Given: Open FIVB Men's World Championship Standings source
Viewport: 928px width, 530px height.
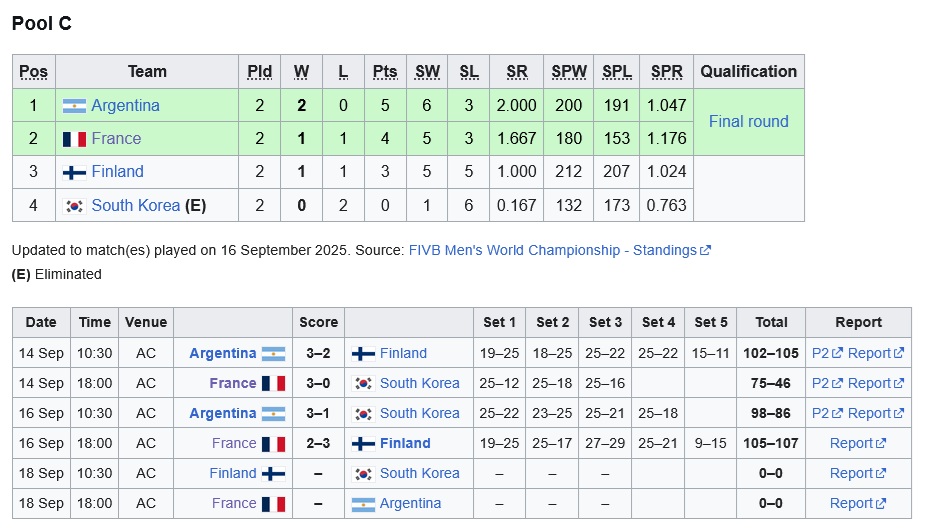Looking at the screenshot, I should pos(553,251).
